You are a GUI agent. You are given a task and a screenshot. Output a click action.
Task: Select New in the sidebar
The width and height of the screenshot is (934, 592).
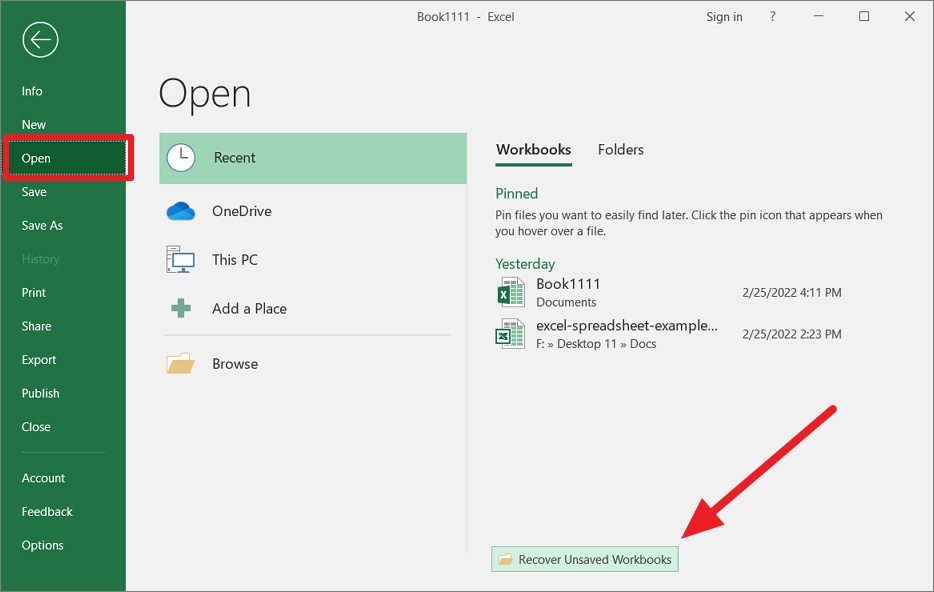click(34, 124)
